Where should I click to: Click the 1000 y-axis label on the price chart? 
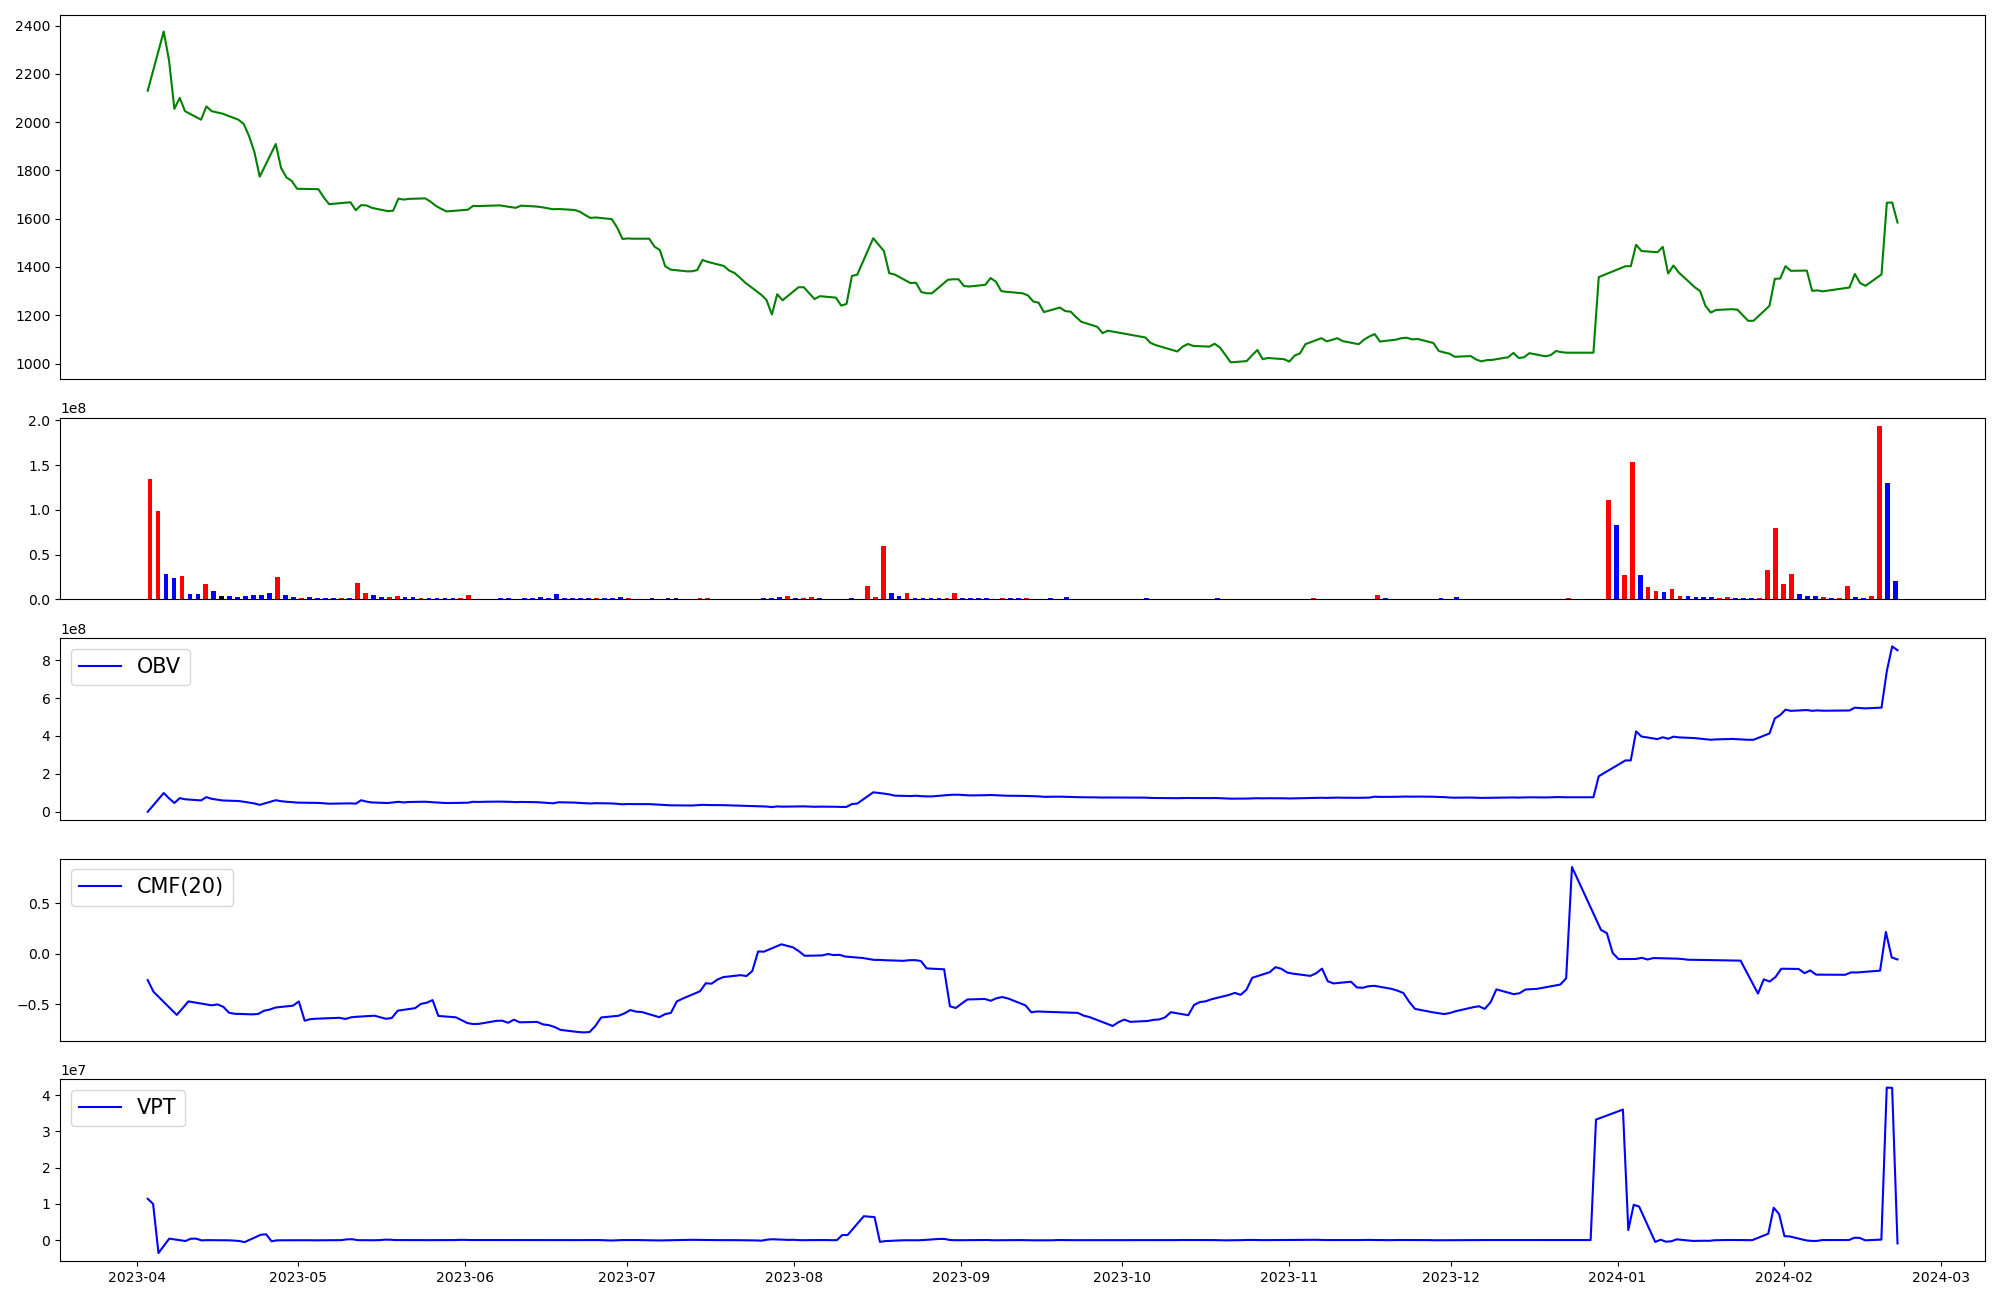[x=33, y=364]
